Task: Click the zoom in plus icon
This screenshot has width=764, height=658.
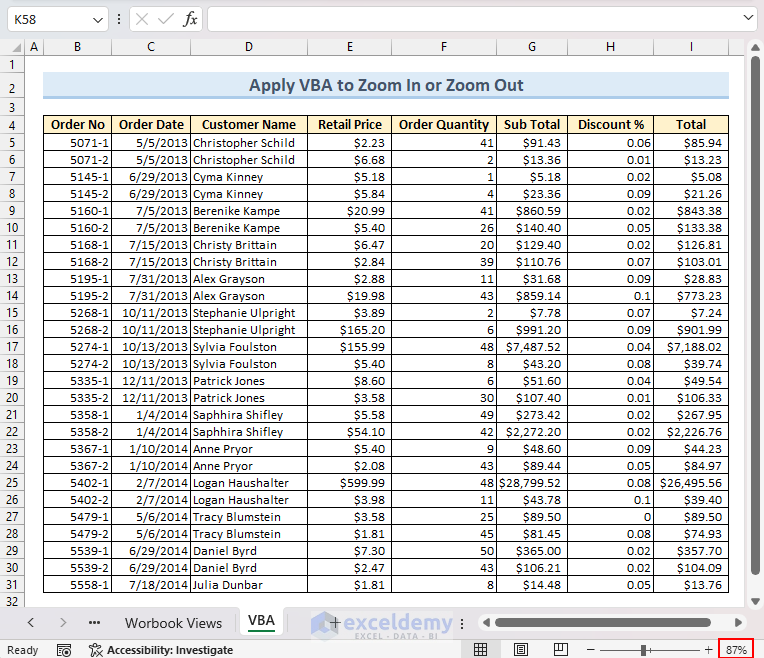Action: pyautogui.click(x=708, y=650)
